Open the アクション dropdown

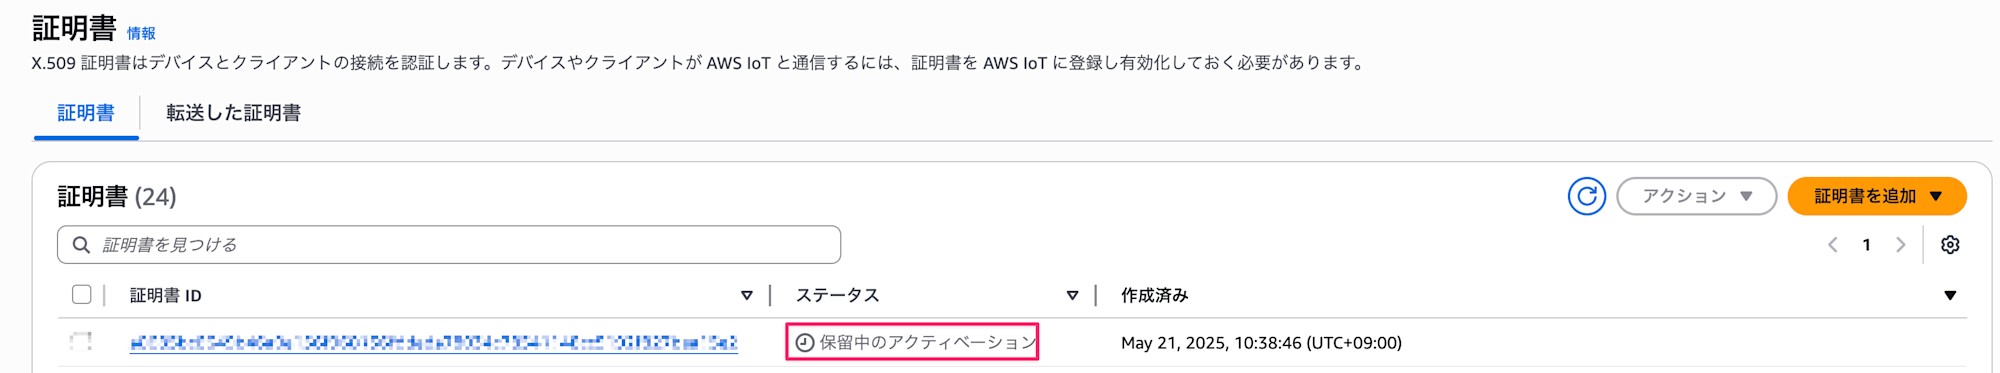pos(1696,196)
